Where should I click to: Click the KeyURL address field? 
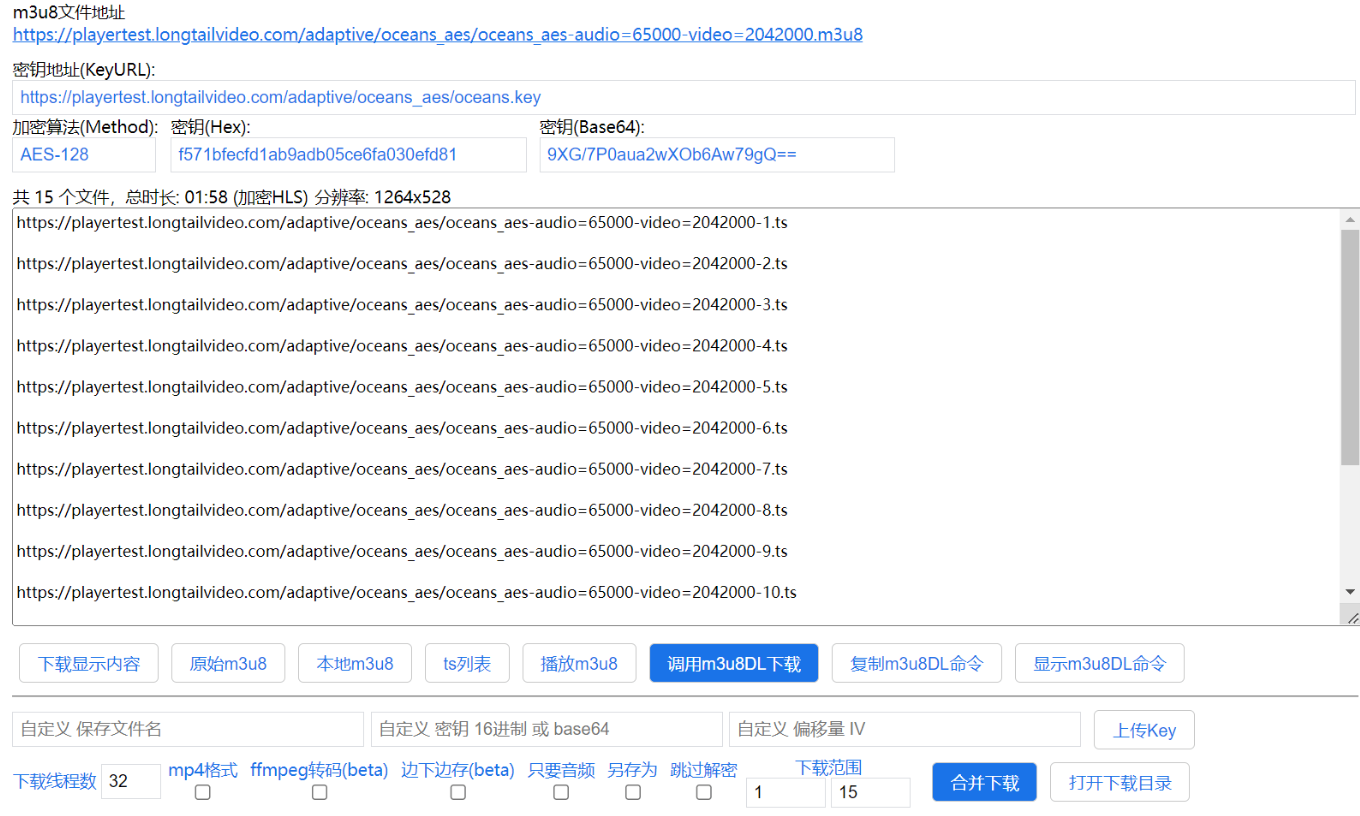tap(684, 97)
